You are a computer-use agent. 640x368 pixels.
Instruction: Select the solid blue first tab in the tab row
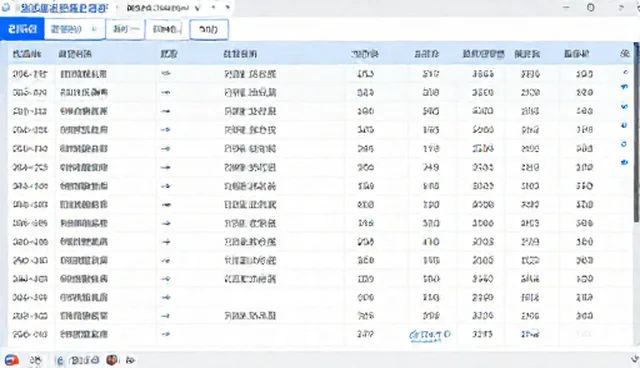22,29
